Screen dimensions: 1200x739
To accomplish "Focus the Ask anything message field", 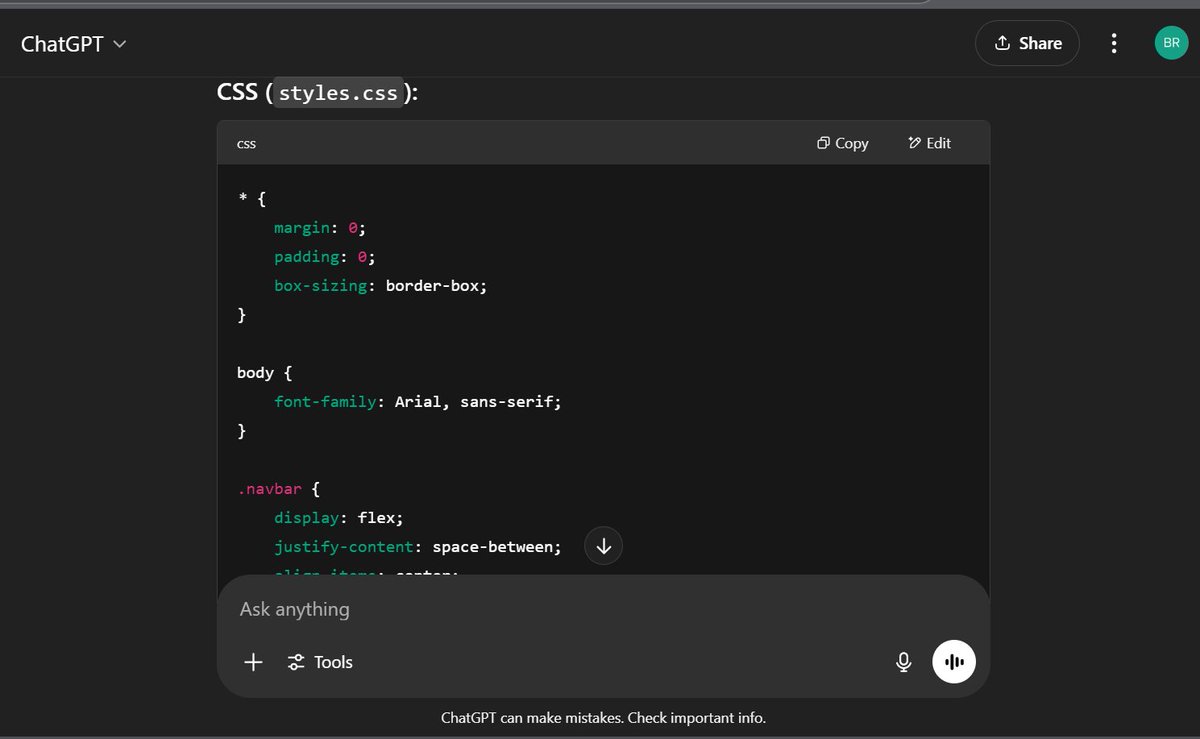I will point(603,609).
